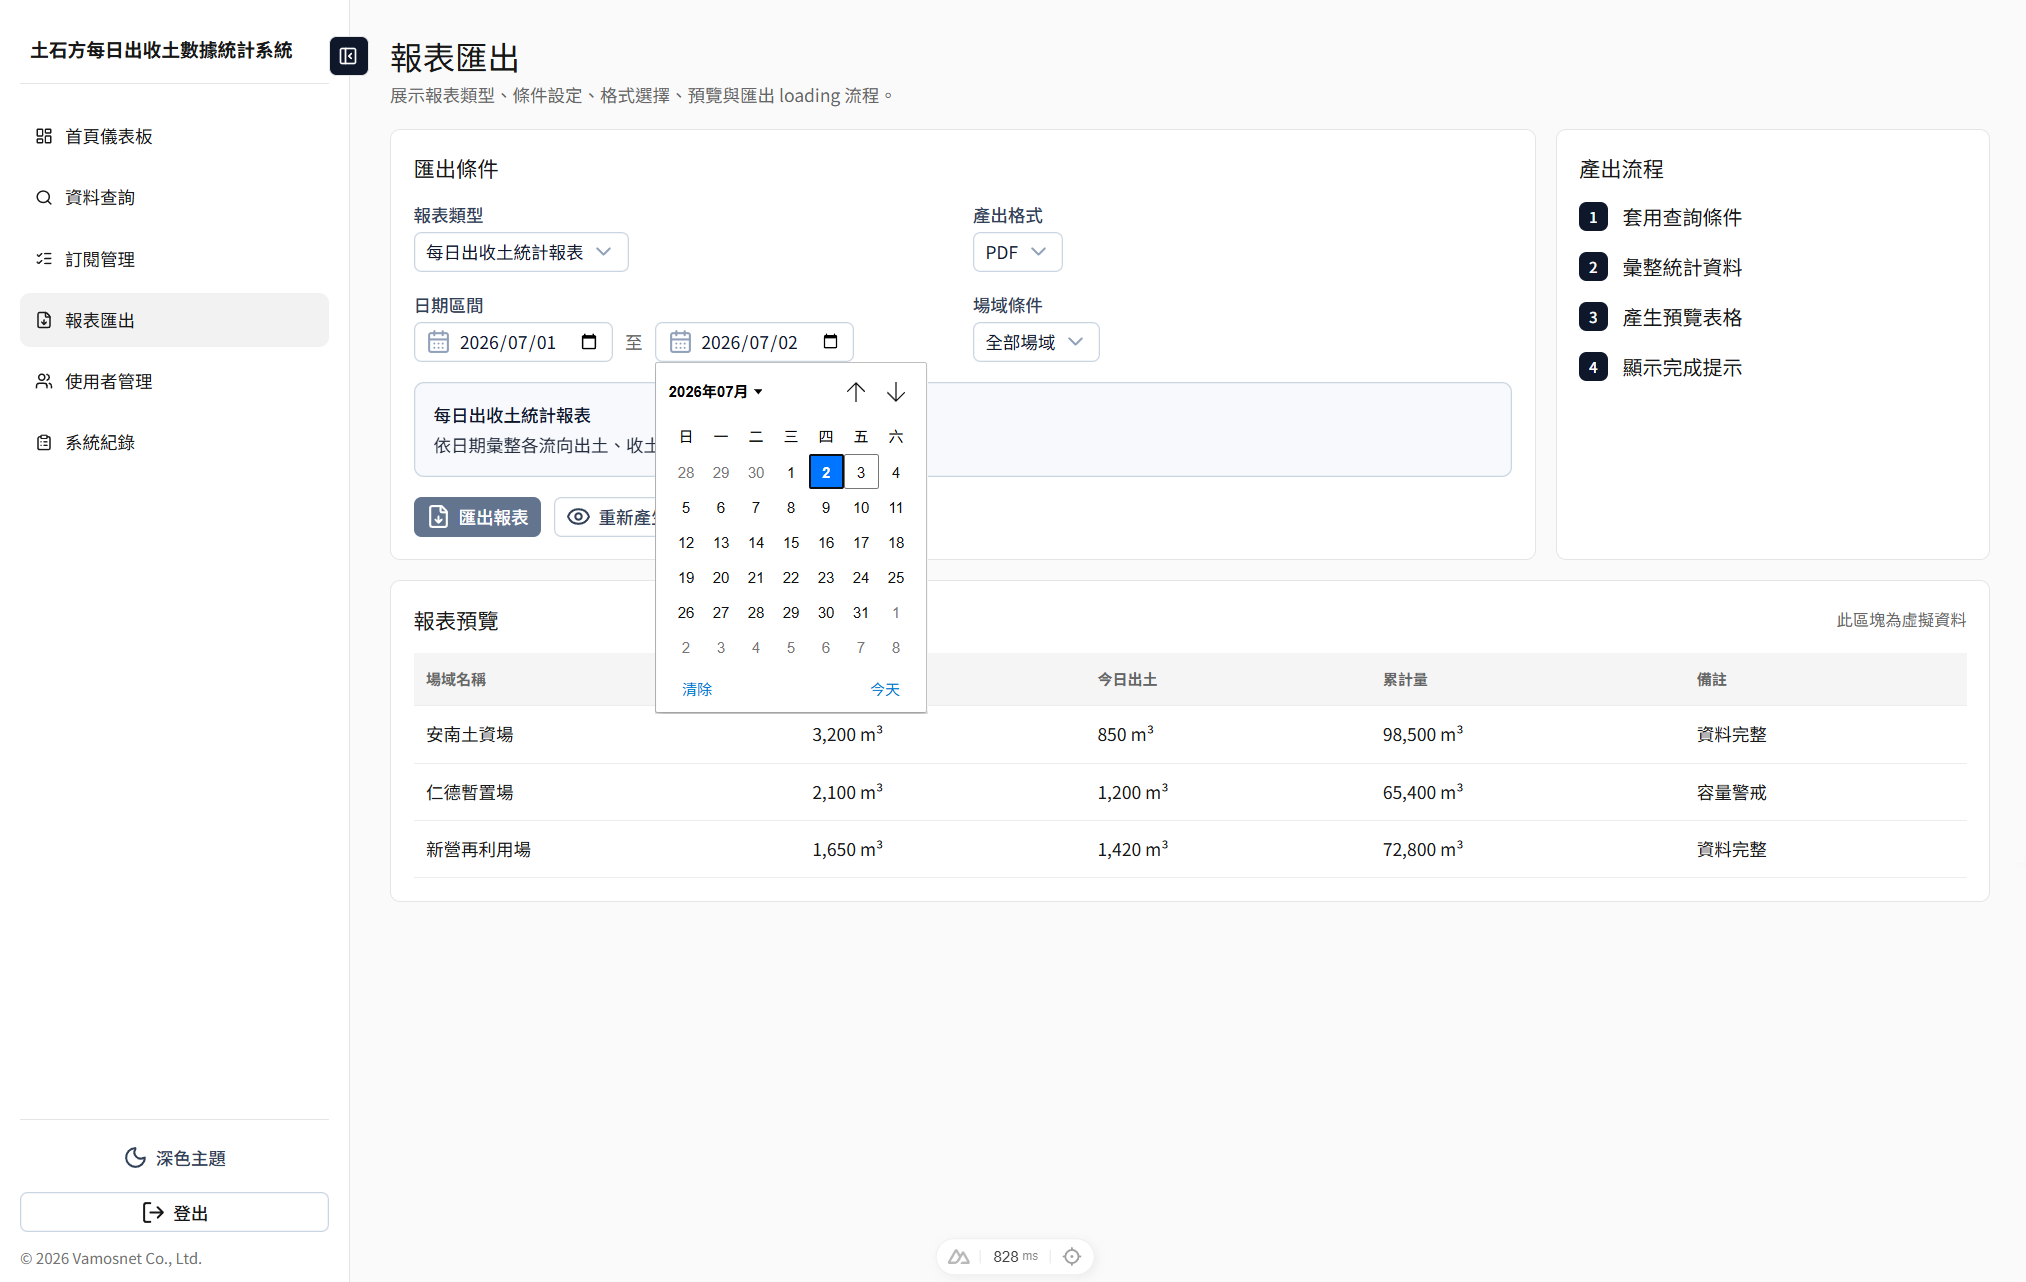The width and height of the screenshot is (2026, 1282).
Task: Click 清除 in the calendar popup
Action: tap(697, 689)
